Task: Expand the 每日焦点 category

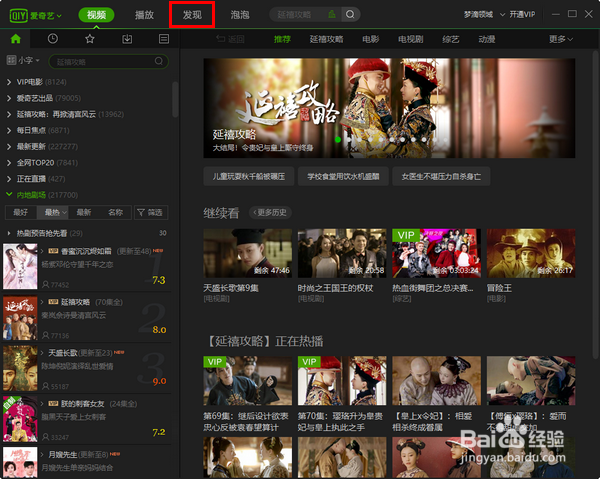Action: pyautogui.click(x=9, y=130)
